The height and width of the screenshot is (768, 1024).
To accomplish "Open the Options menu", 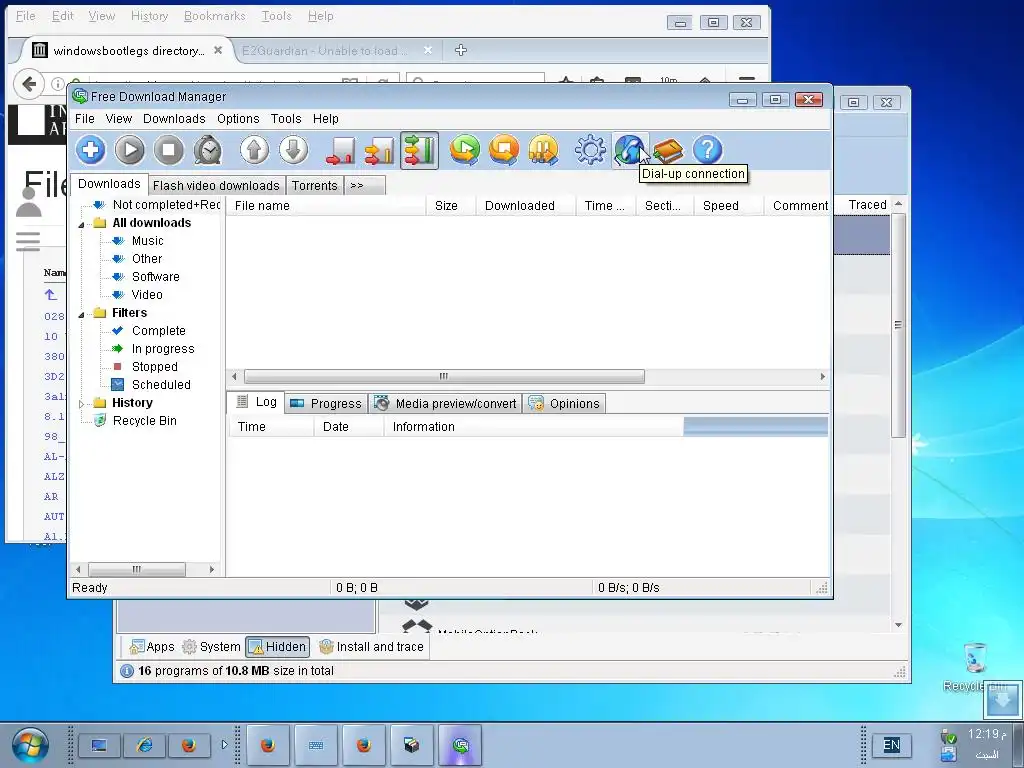I will click(x=238, y=119).
